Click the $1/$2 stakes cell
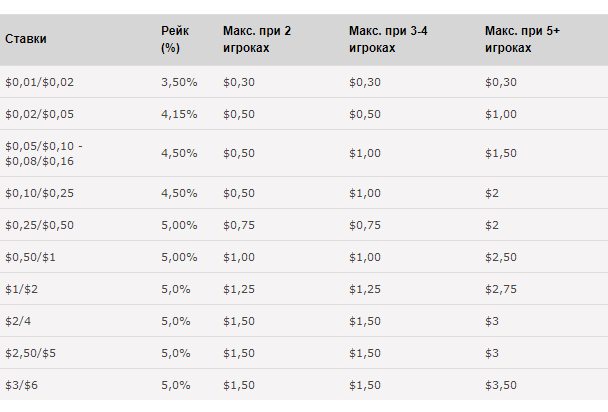 click(x=21, y=289)
